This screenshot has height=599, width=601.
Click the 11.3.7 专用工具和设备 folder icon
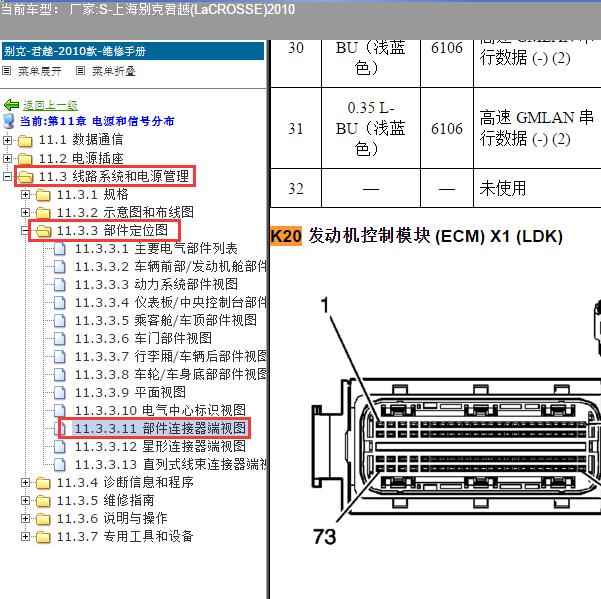tap(43, 537)
